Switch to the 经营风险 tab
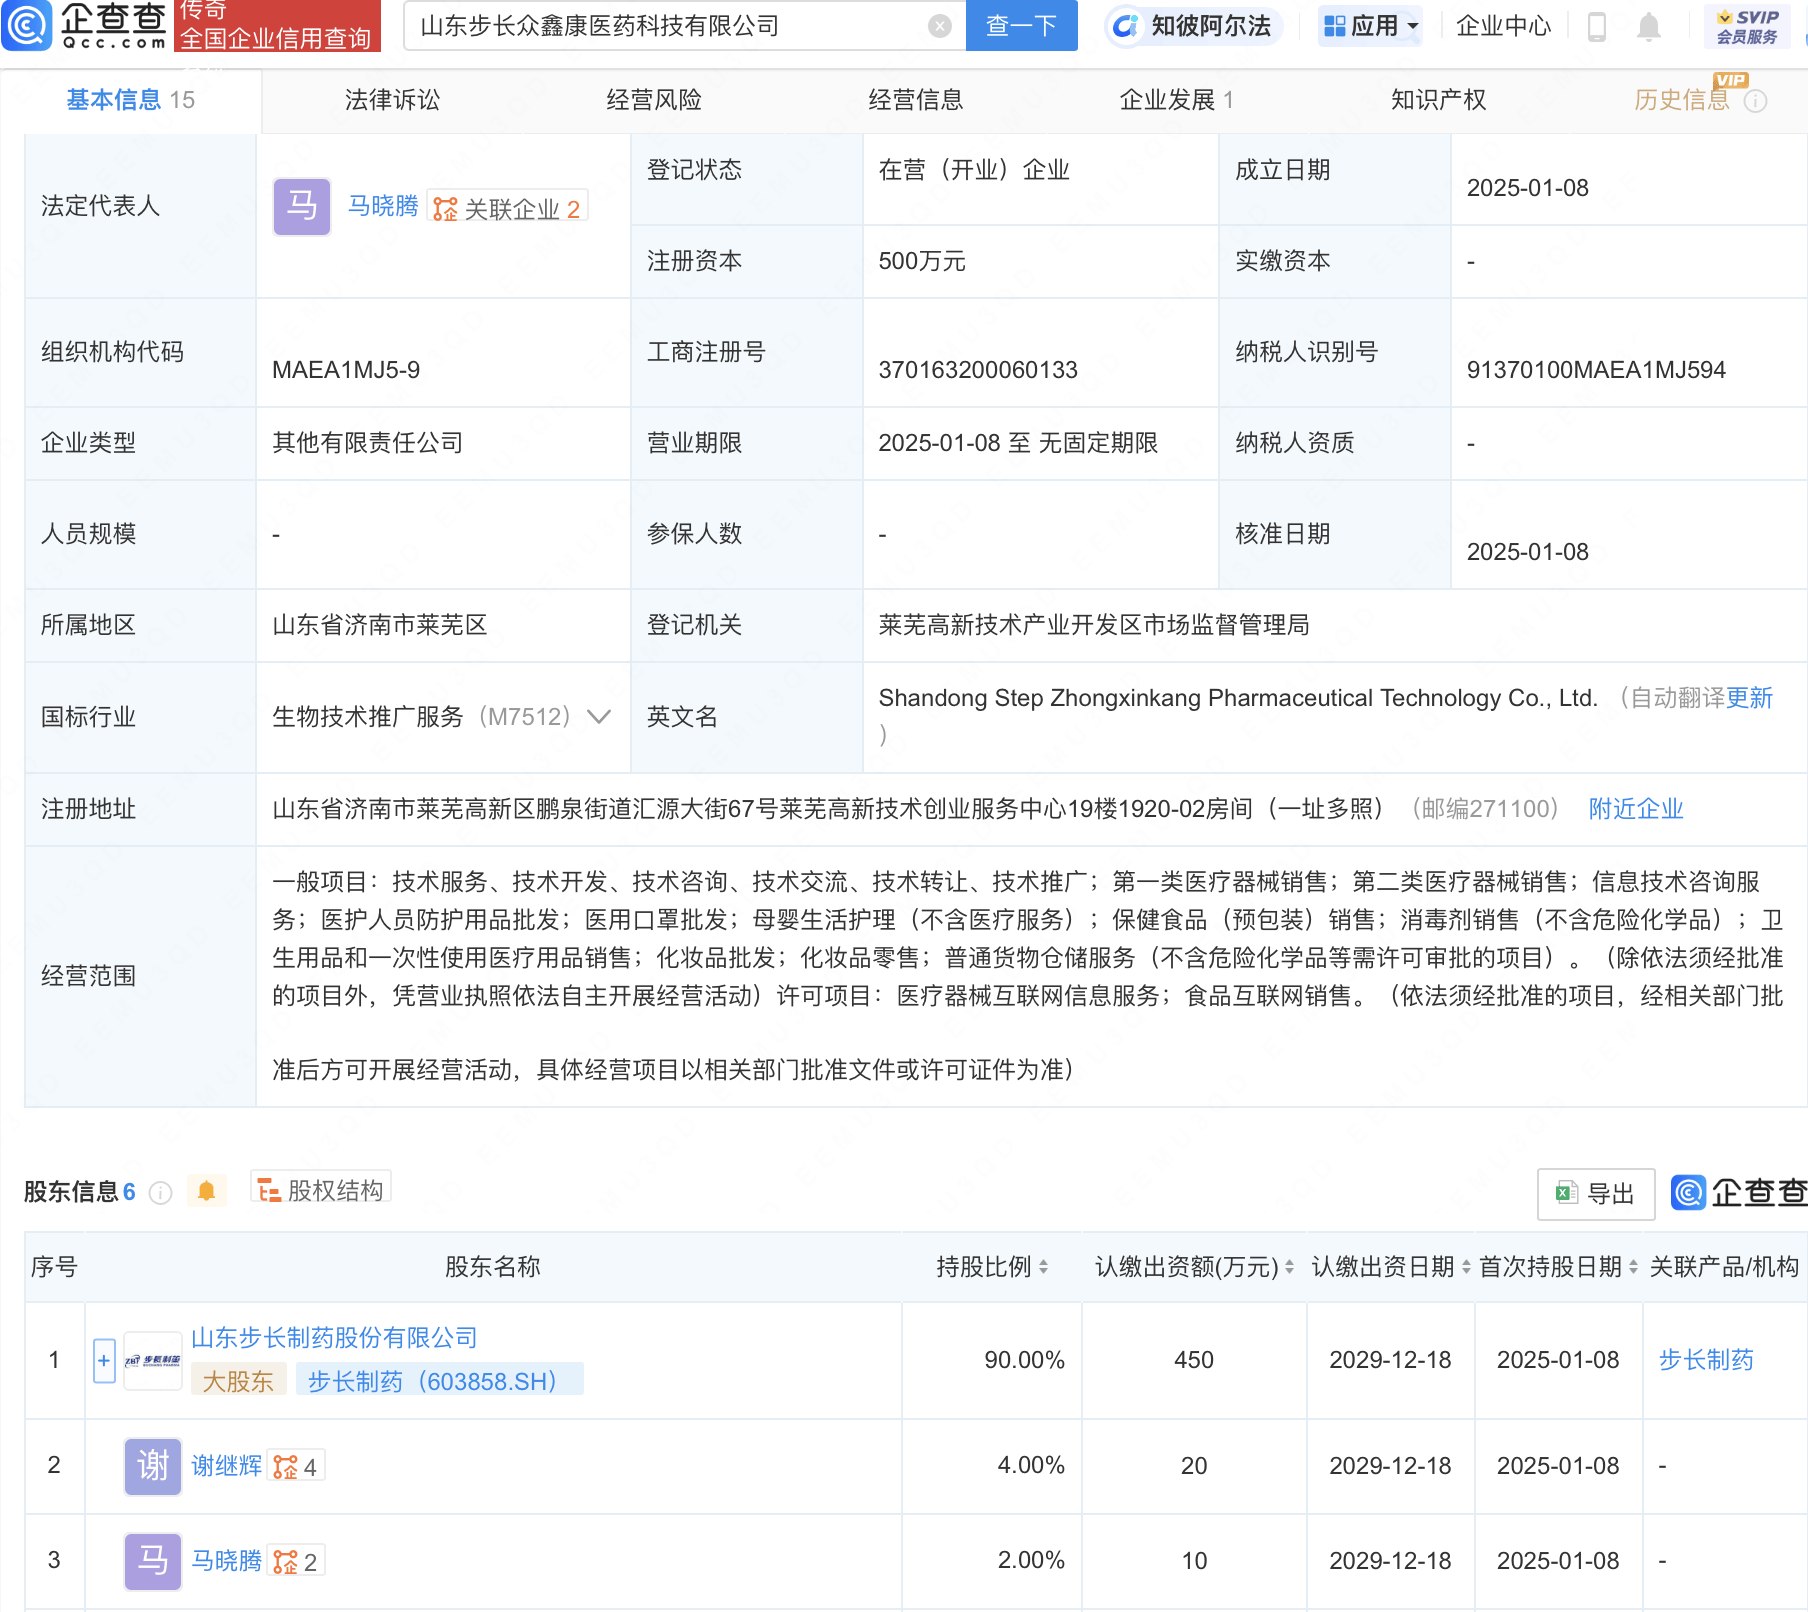This screenshot has width=1808, height=1612. click(x=654, y=100)
